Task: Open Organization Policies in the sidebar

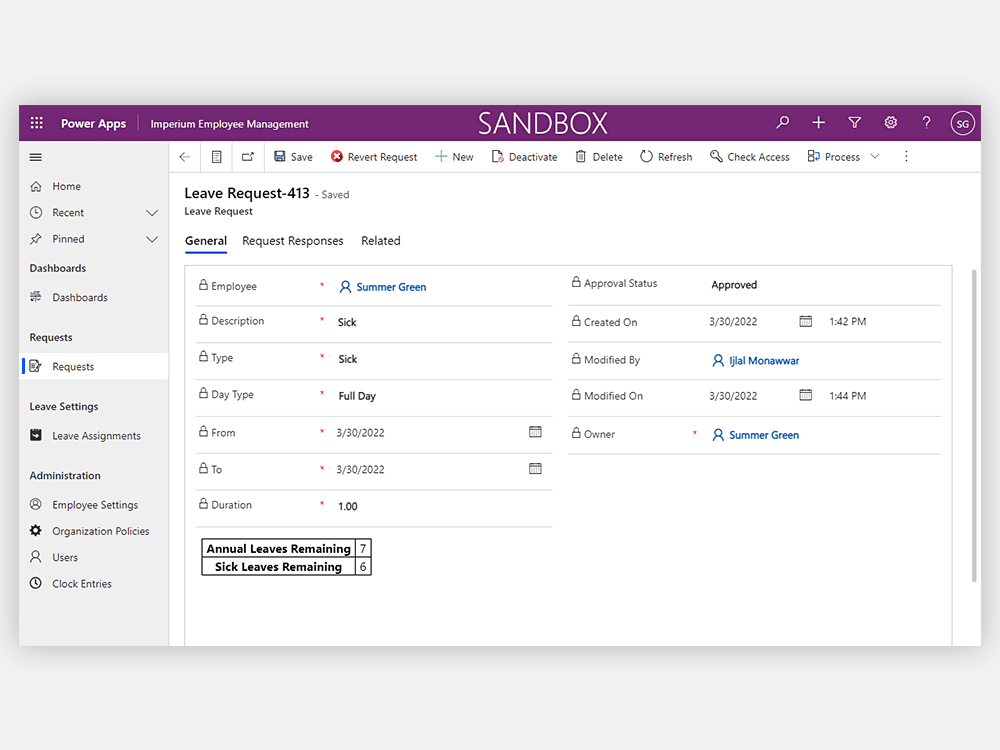Action: point(101,531)
